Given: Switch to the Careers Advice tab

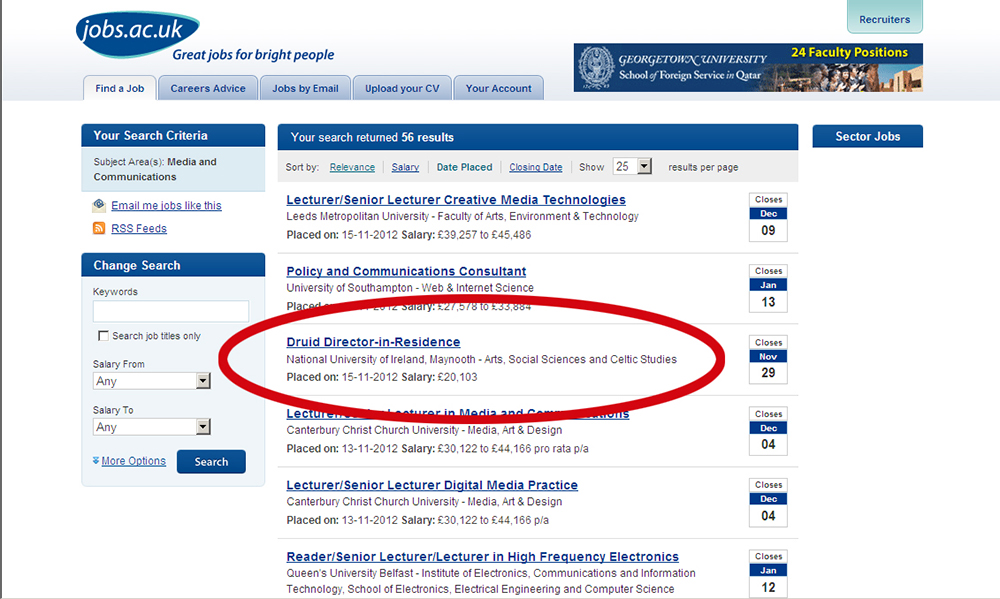Looking at the screenshot, I should coord(208,88).
